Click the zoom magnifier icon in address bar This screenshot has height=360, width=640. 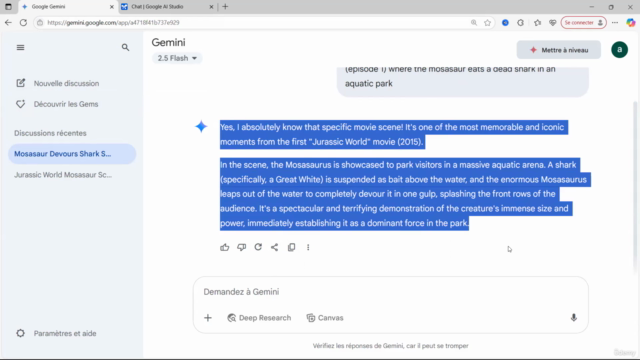pyautogui.click(x=473, y=22)
